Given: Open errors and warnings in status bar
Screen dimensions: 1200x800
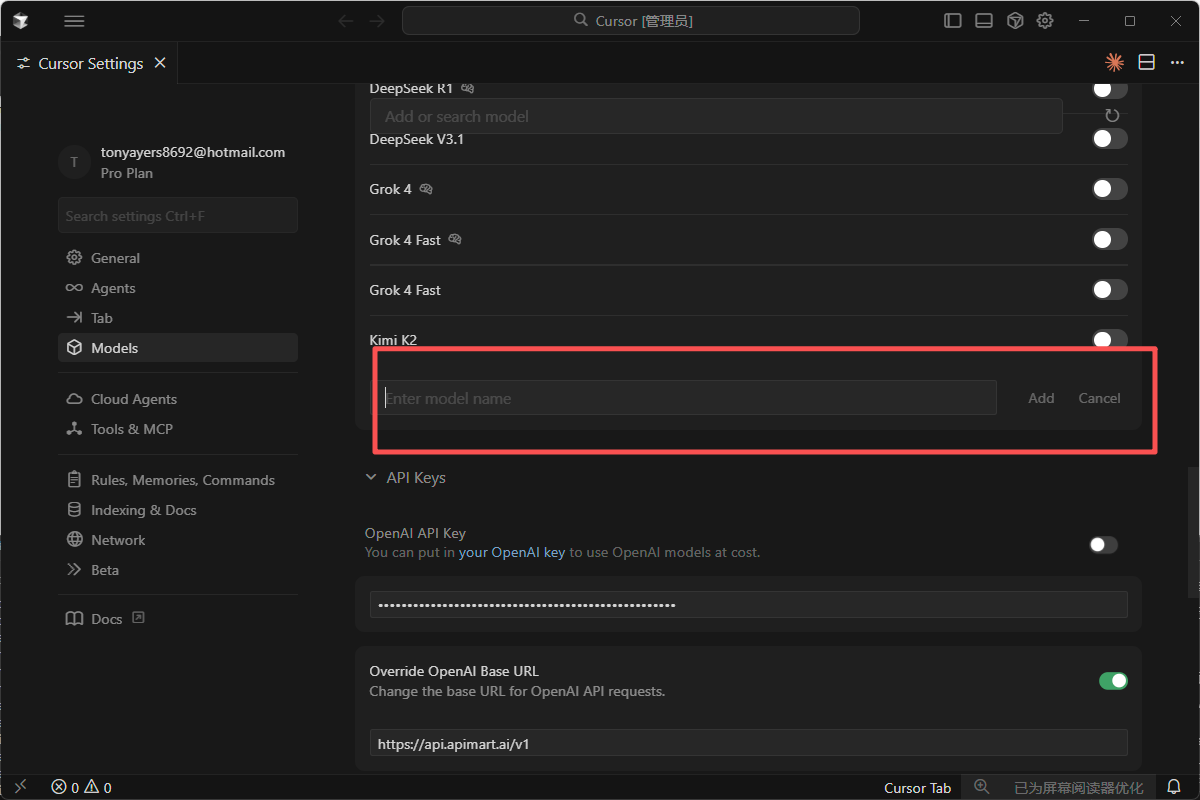Looking at the screenshot, I should [82, 787].
